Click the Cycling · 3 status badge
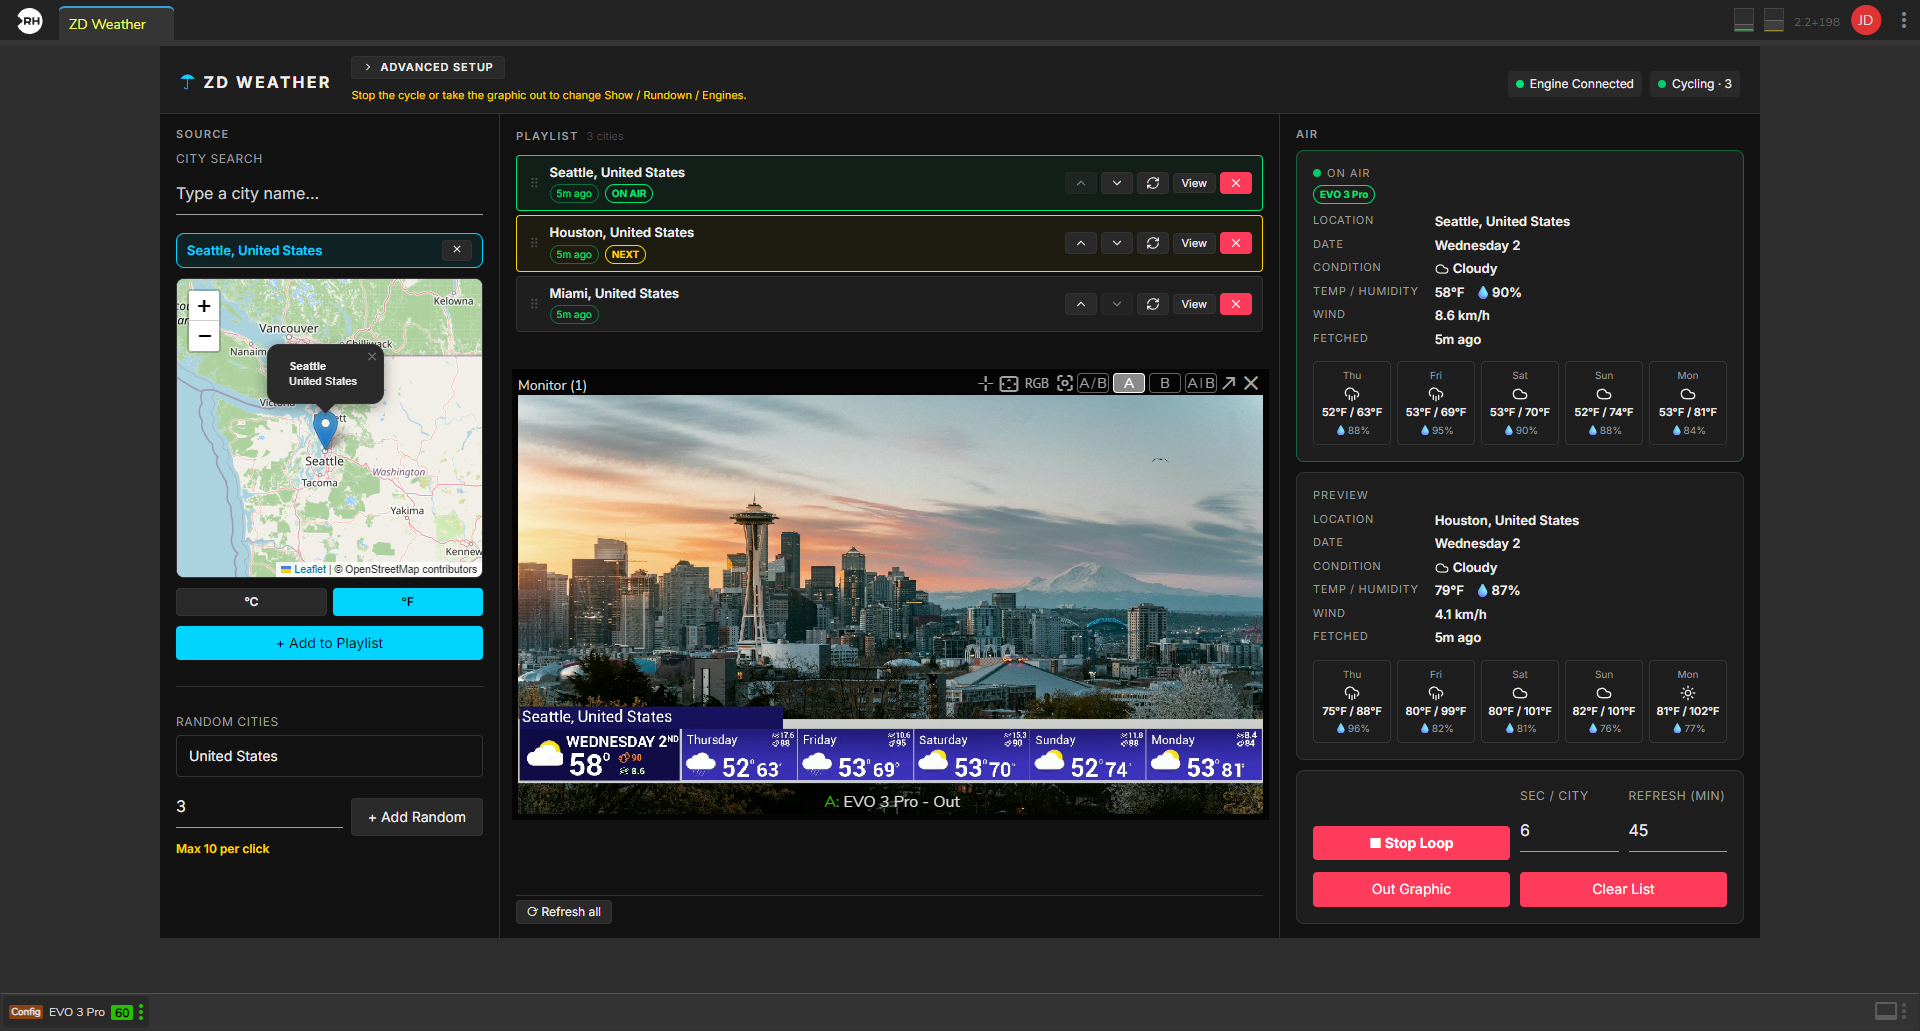Viewport: 1920px width, 1031px height. [x=1695, y=84]
